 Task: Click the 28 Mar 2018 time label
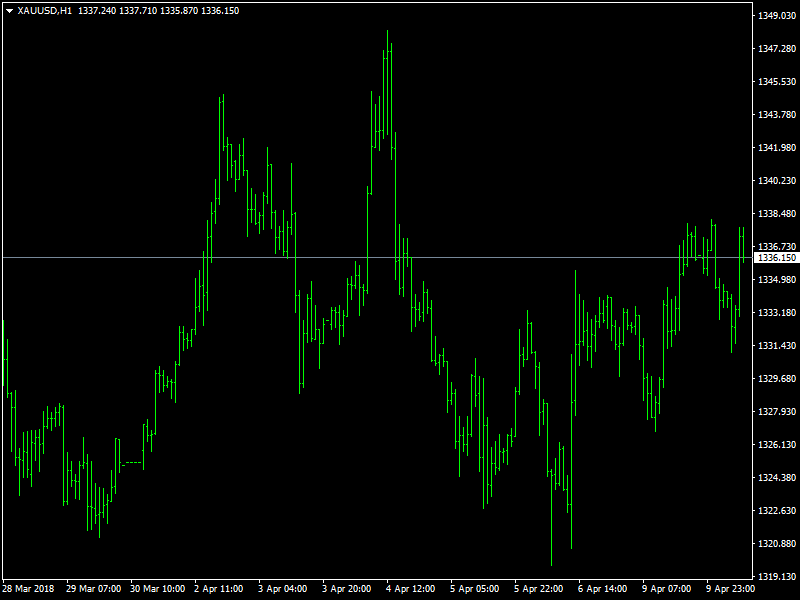point(29,589)
